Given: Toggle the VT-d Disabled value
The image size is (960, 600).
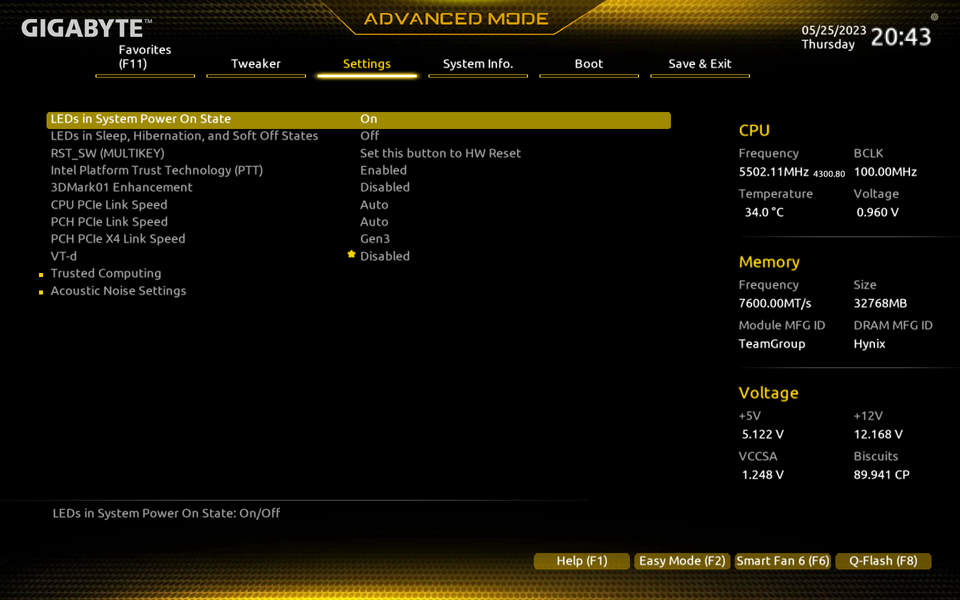Looking at the screenshot, I should (x=384, y=256).
